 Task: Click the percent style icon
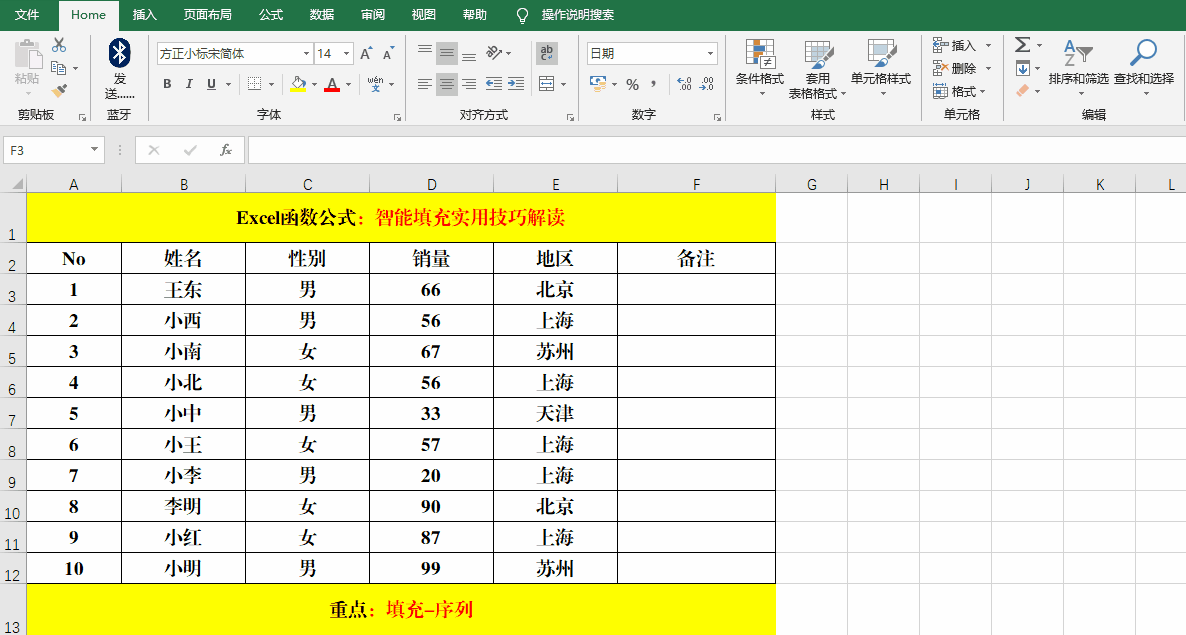pos(632,85)
